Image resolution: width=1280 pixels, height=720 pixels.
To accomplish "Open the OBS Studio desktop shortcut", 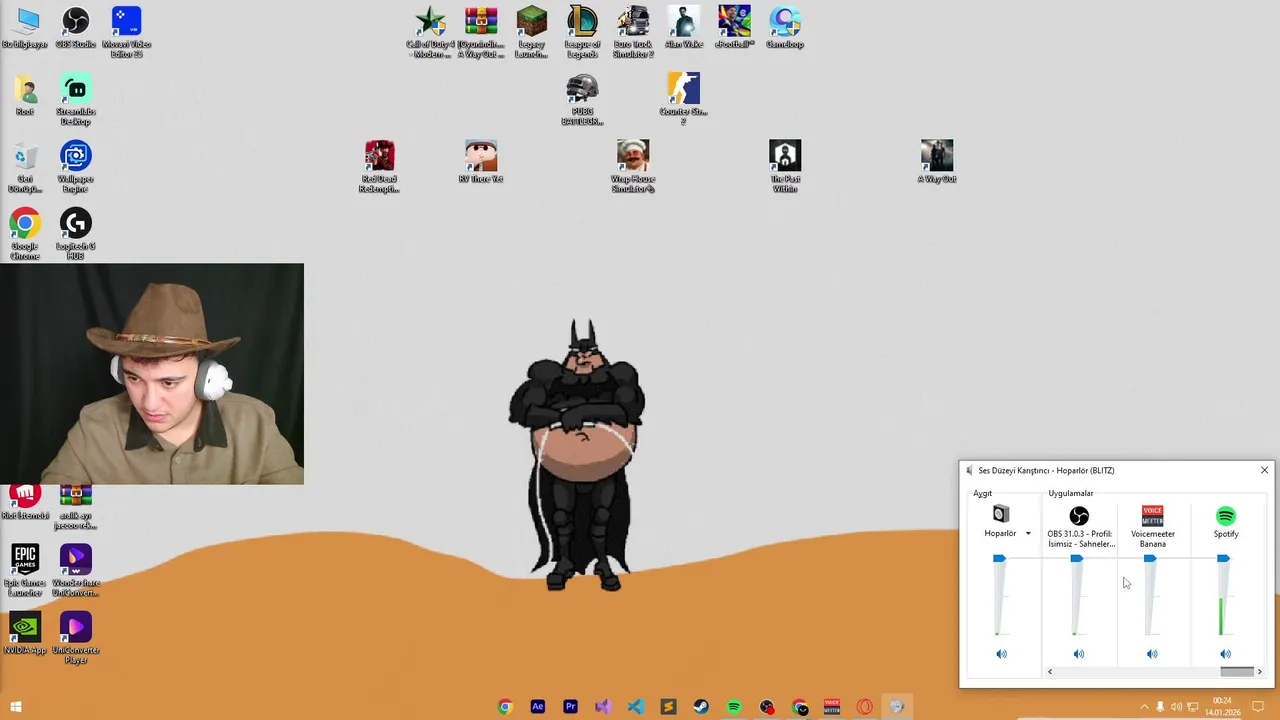I will coord(75,28).
